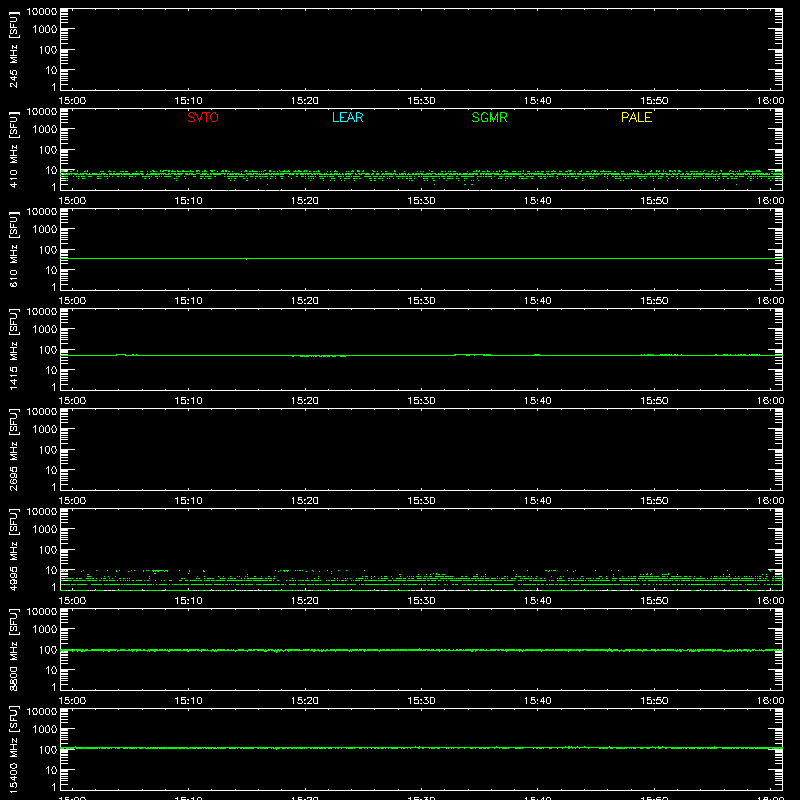Click the scattered 4995 MHz data points band
The height and width of the screenshot is (800, 800).
pos(421,580)
